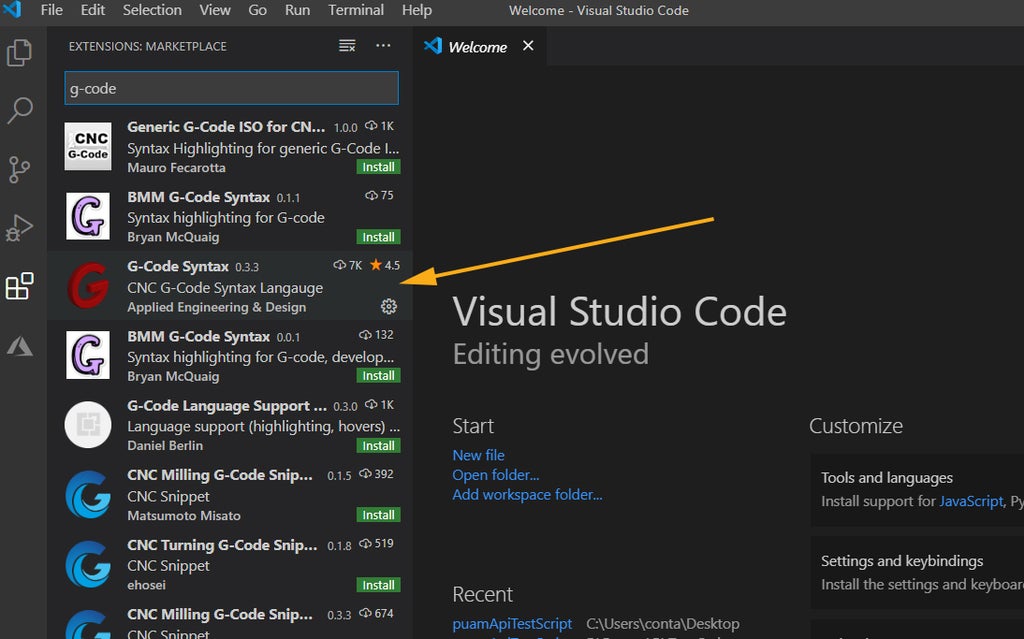Open G-Code Syntax 0.3.3 extension title

point(178,267)
